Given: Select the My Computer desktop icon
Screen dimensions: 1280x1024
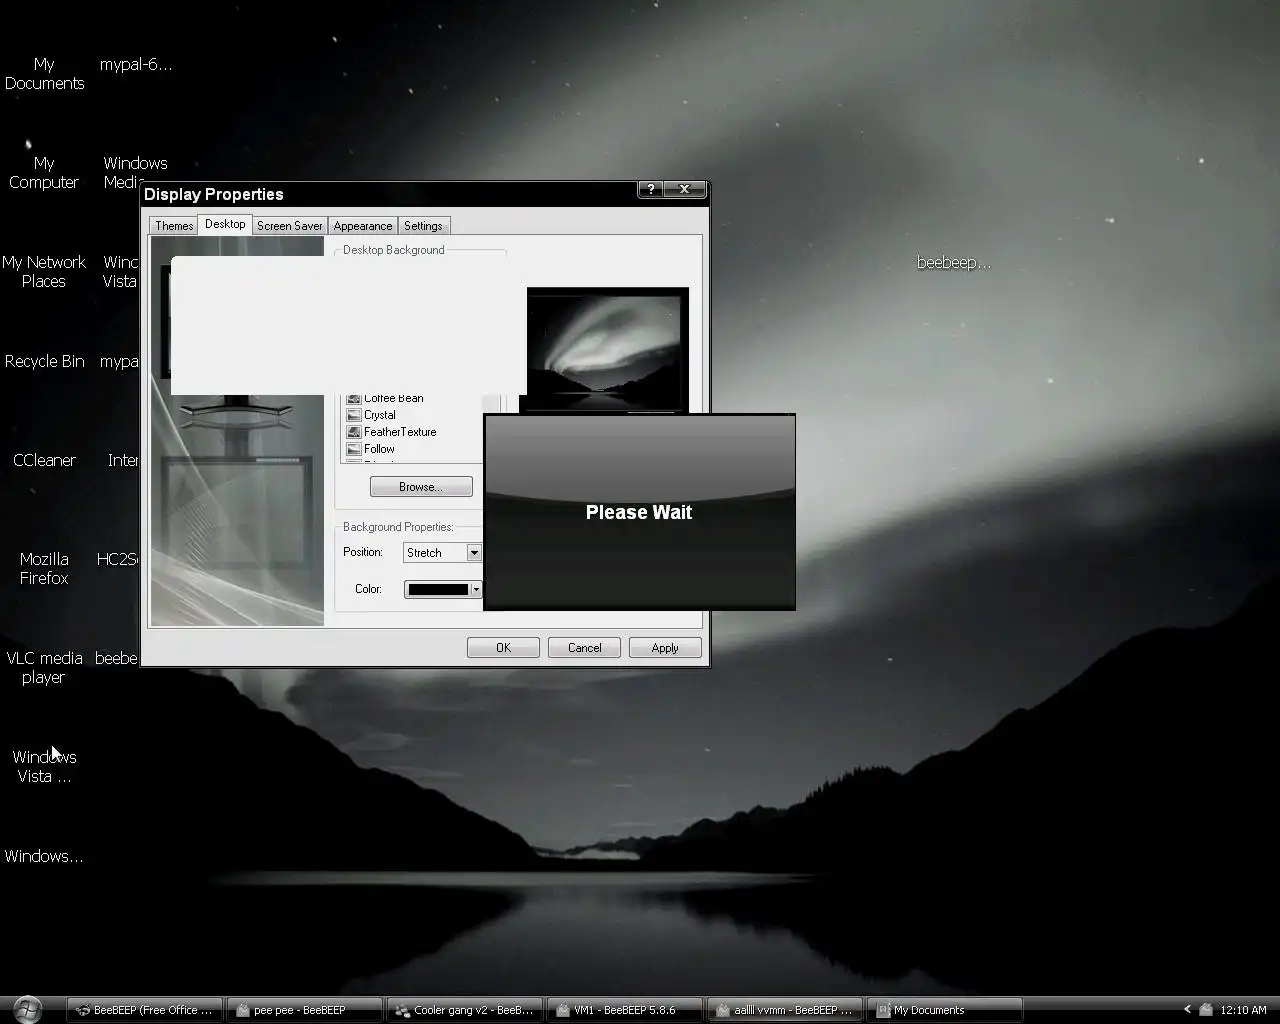Looking at the screenshot, I should 44,173.
